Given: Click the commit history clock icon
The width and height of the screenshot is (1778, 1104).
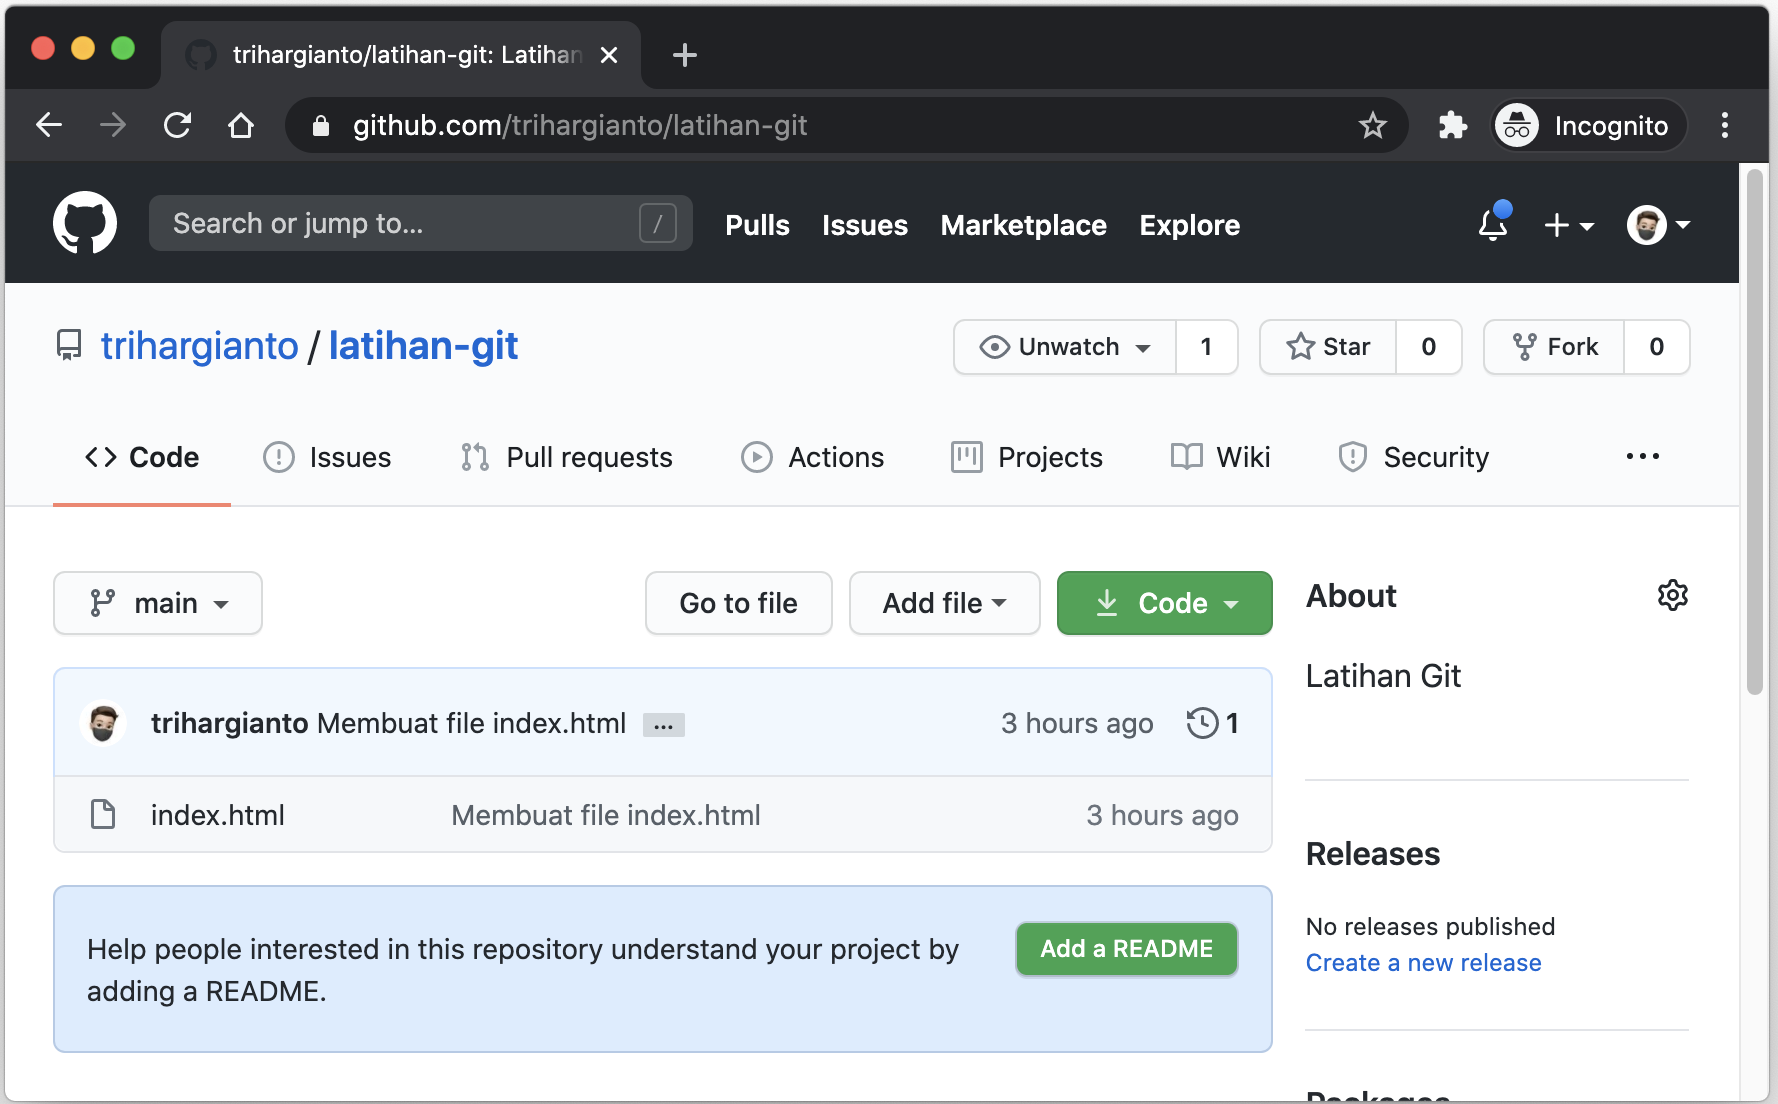Looking at the screenshot, I should 1201,723.
